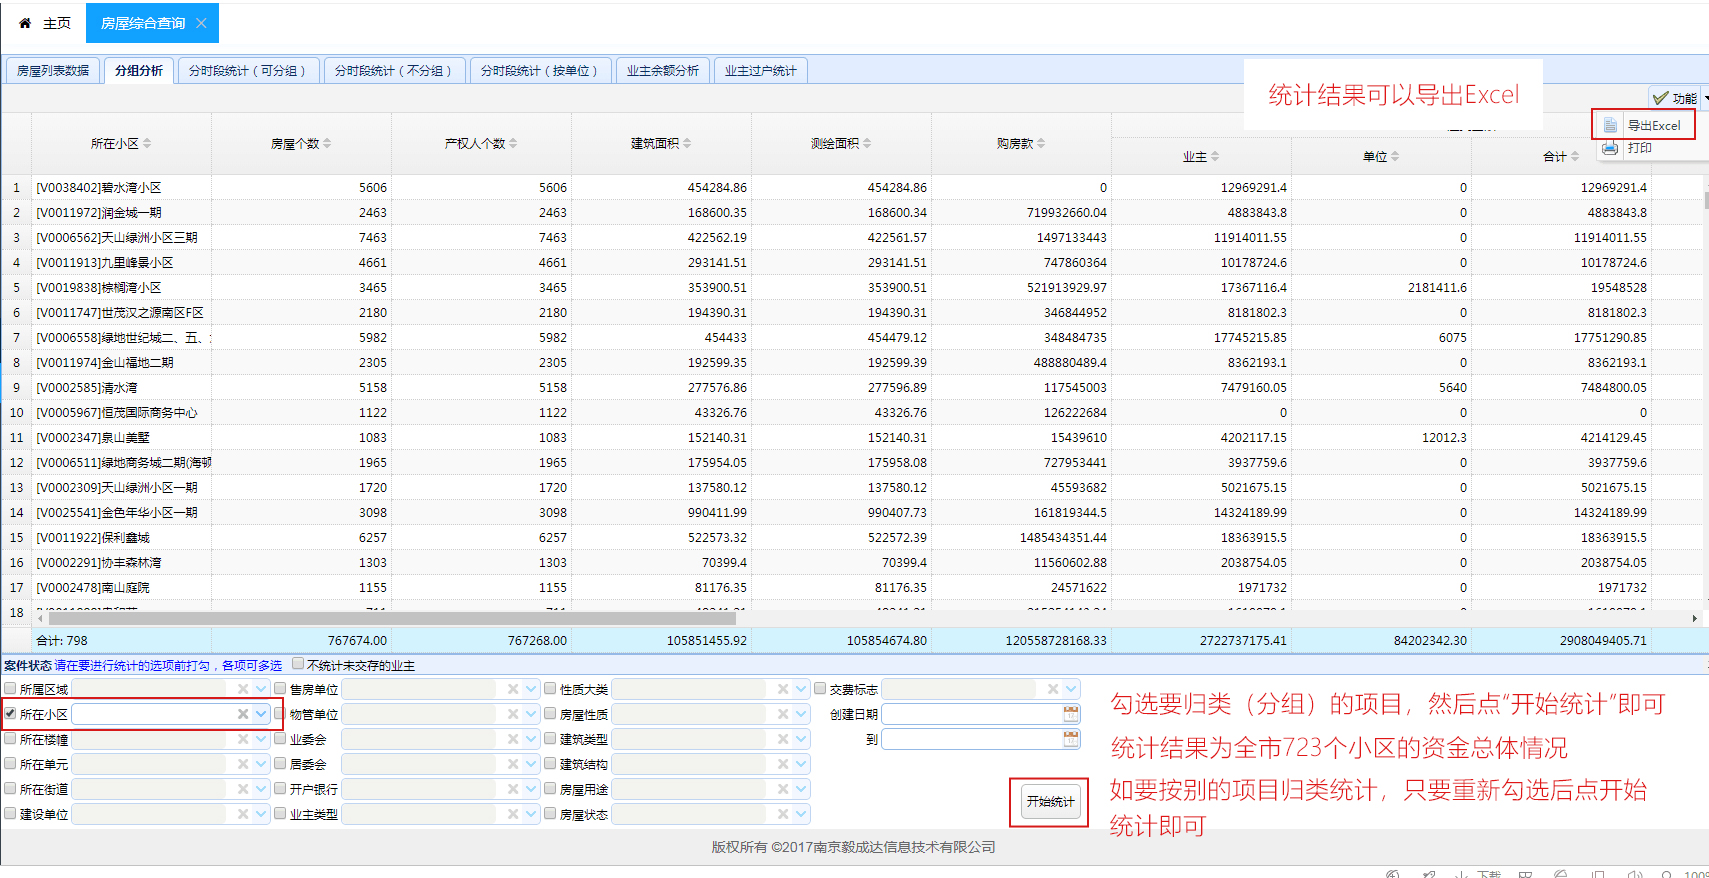Uncheck the 所在小区 checkbox
This screenshot has width=1709, height=878.
pos(10,714)
